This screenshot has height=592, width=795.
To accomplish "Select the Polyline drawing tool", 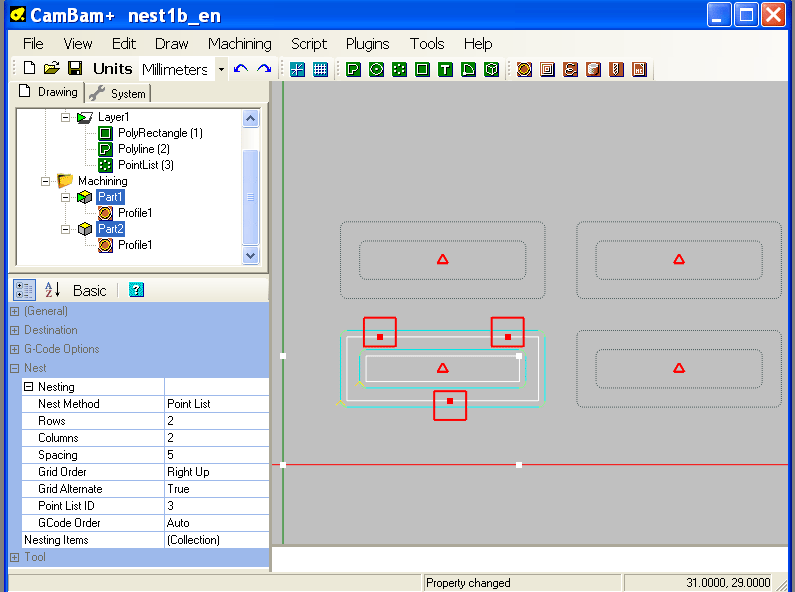I will pos(353,70).
